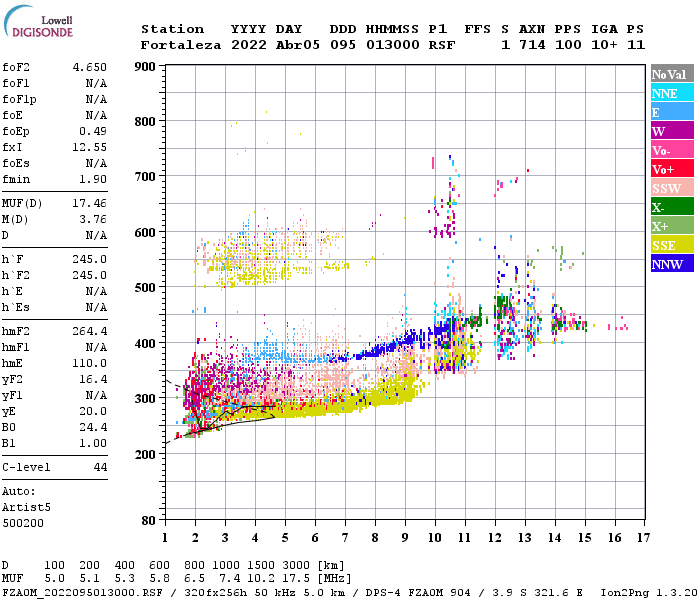The height and width of the screenshot is (600, 700).
Task: Click the AXN value 714
Action: coord(532,45)
